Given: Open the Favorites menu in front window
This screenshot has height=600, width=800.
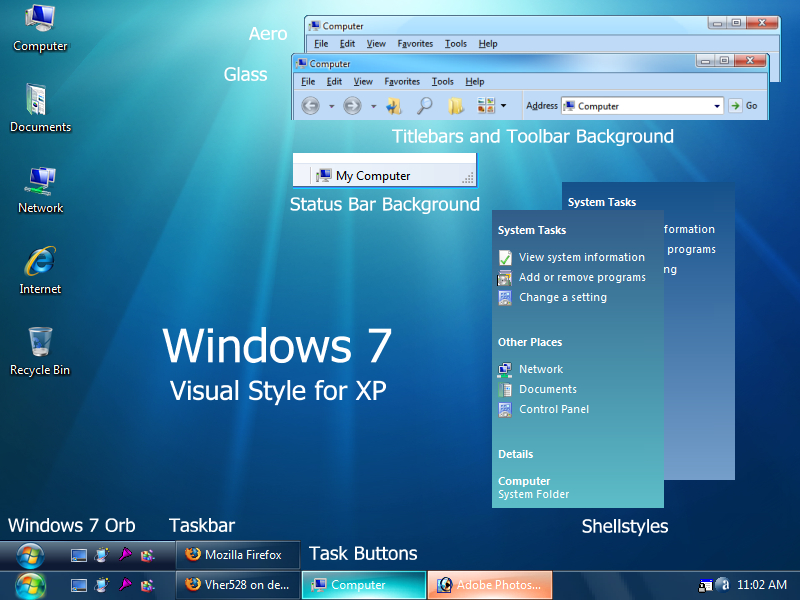Looking at the screenshot, I should coord(402,82).
